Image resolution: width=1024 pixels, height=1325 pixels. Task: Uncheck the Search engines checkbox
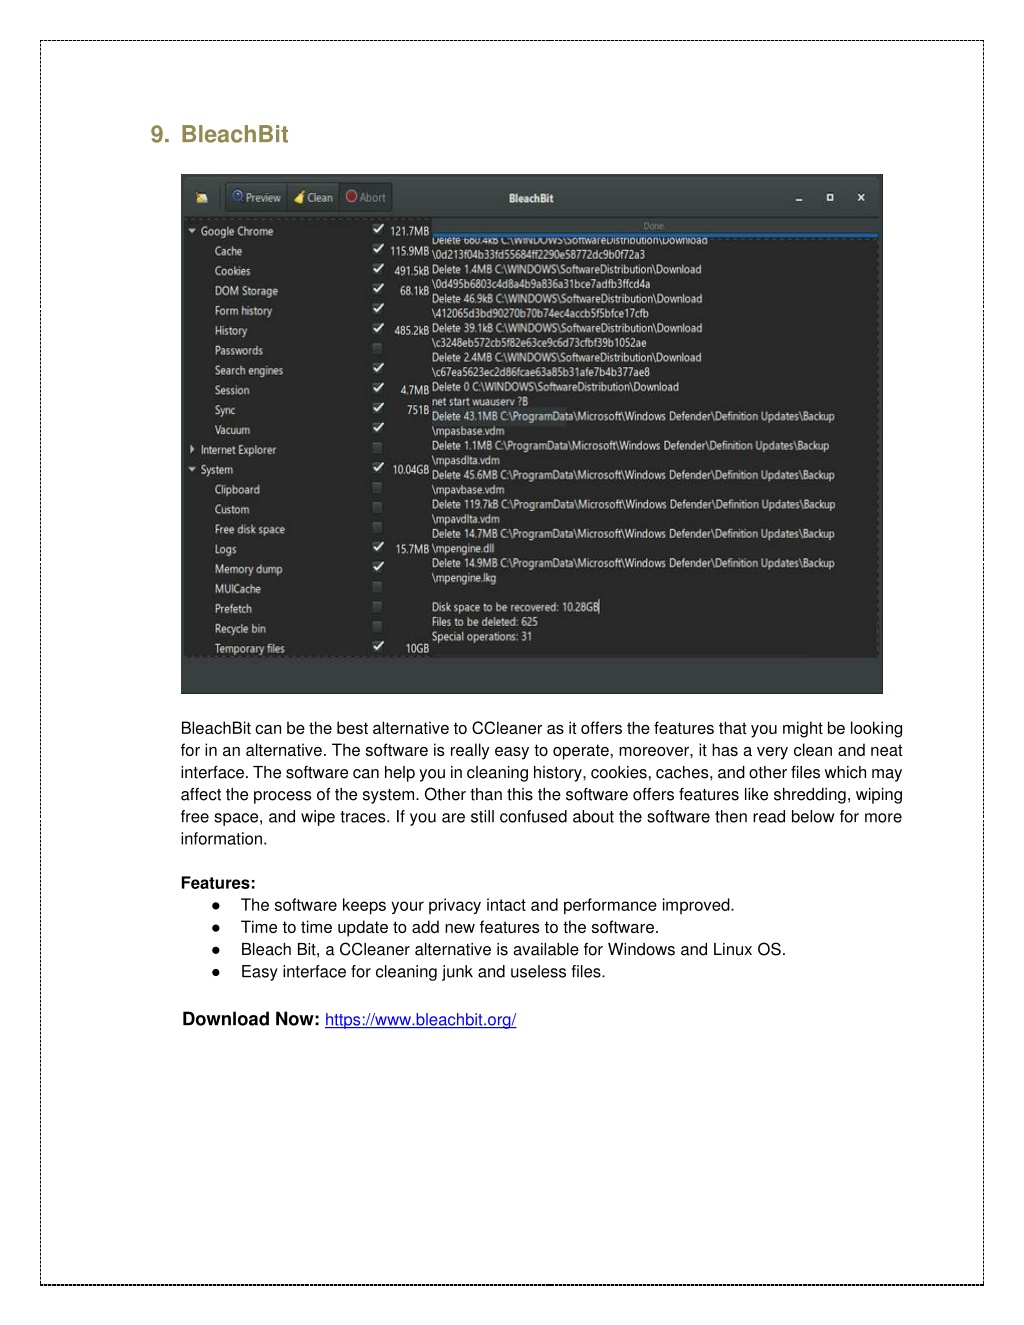378,369
